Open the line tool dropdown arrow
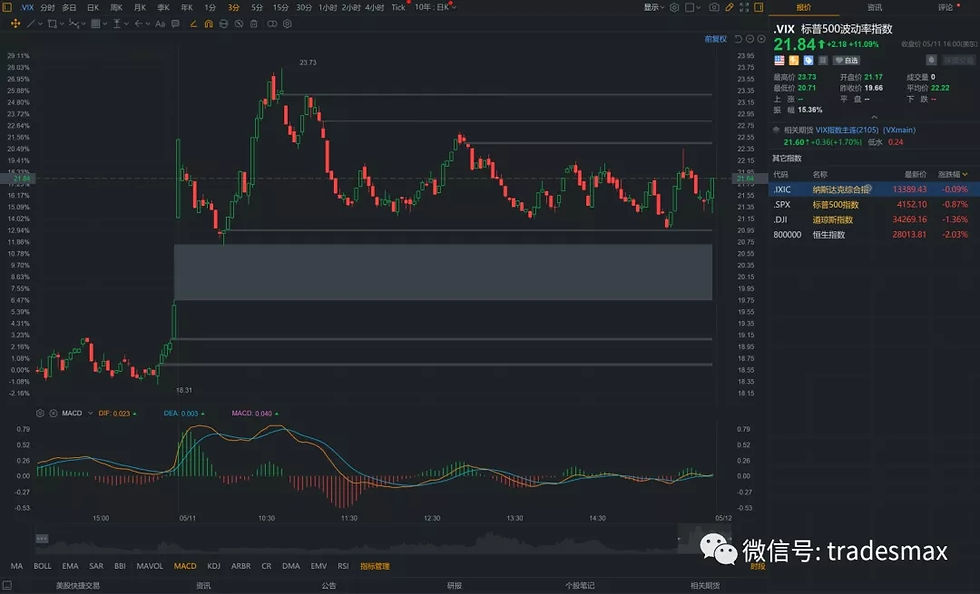This screenshot has width=980, height=594. 40,24
